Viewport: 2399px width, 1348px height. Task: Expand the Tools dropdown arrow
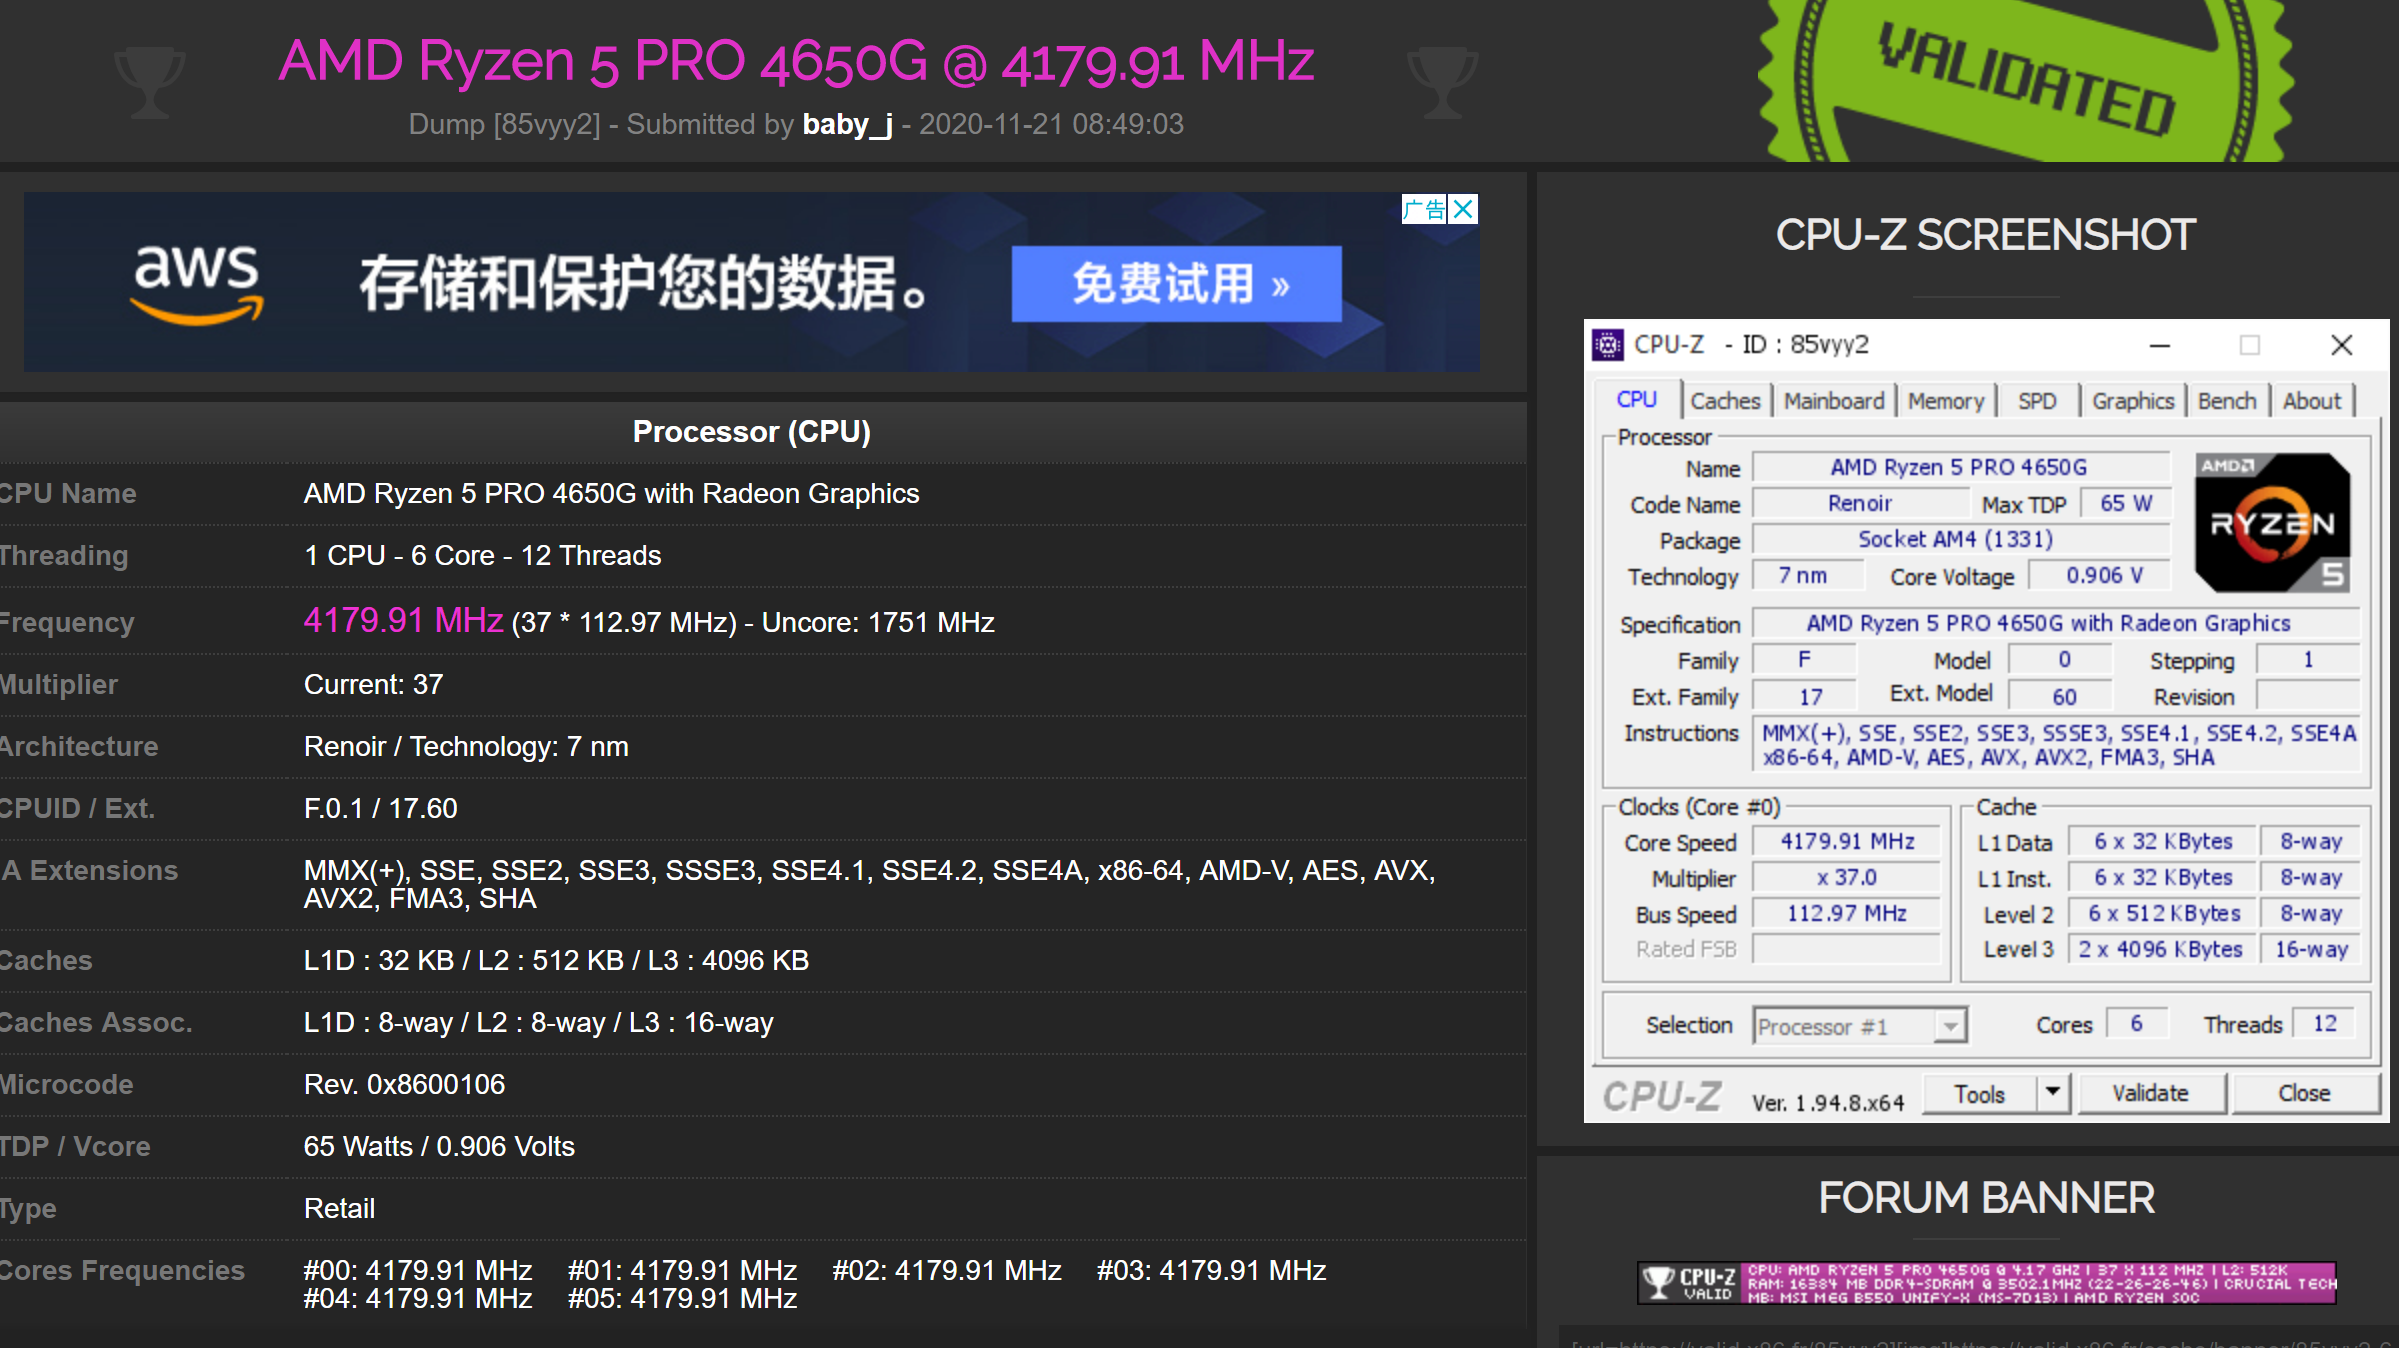coord(2052,1092)
